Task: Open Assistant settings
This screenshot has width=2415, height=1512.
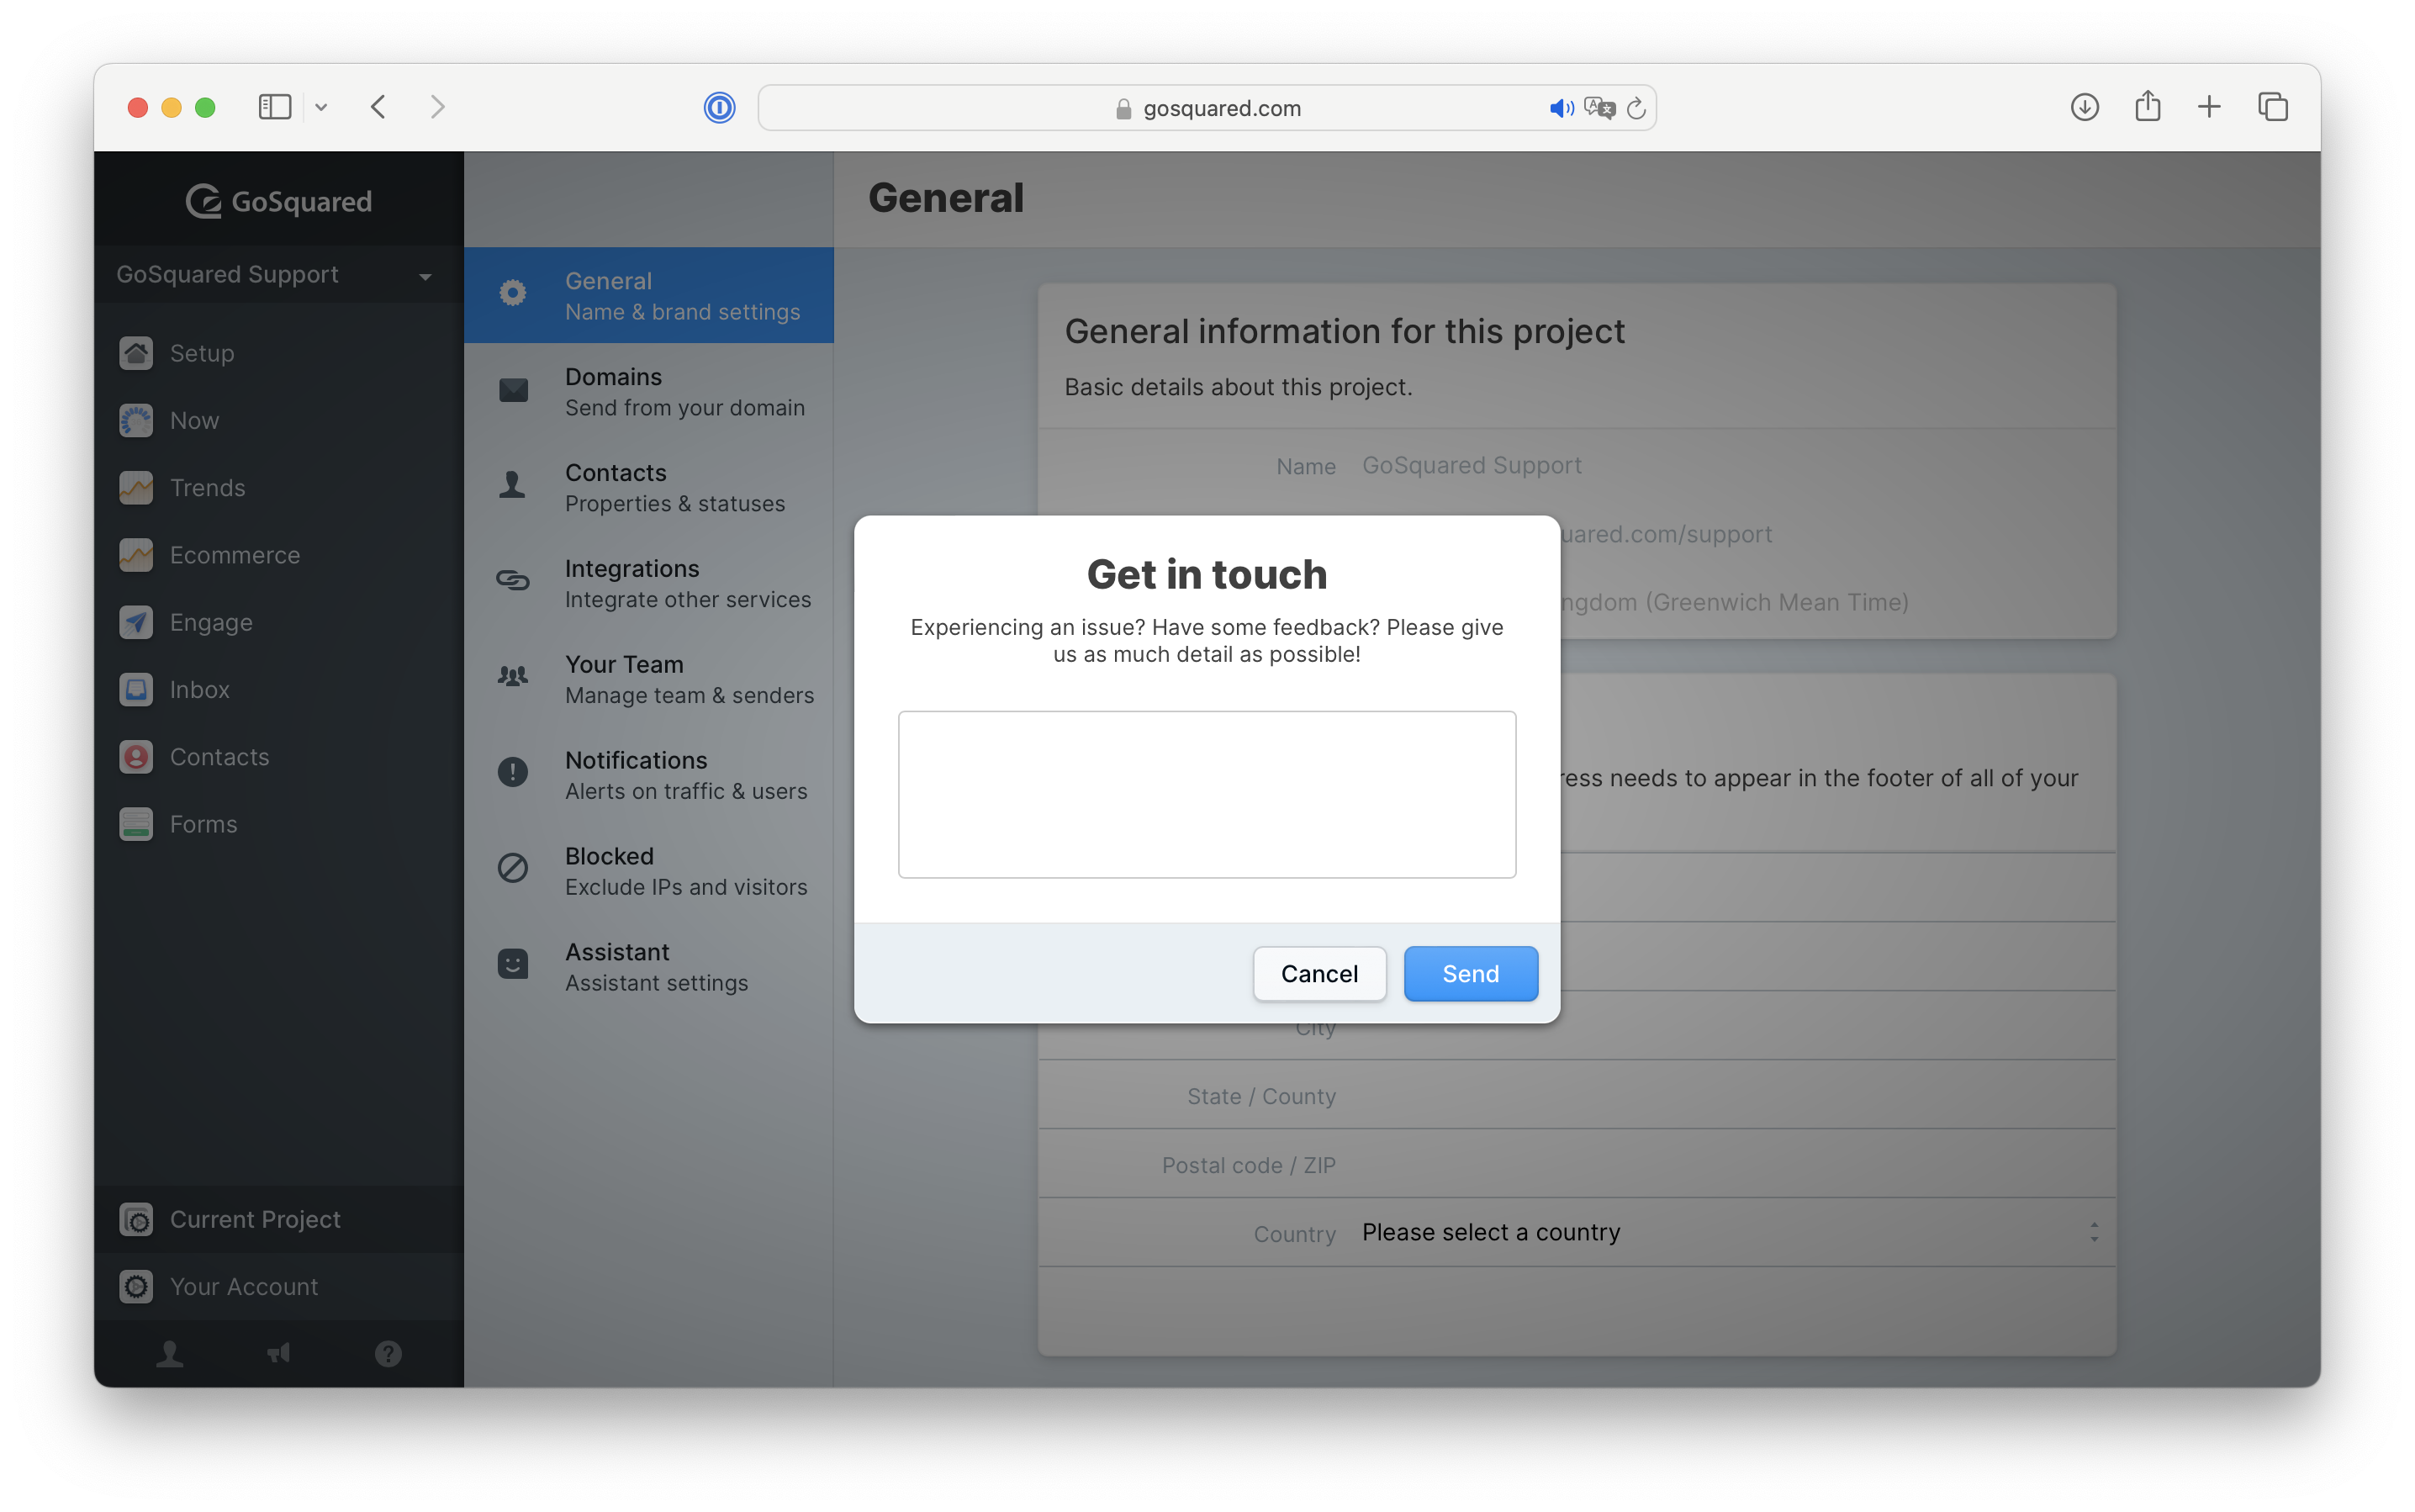Action: (649, 967)
